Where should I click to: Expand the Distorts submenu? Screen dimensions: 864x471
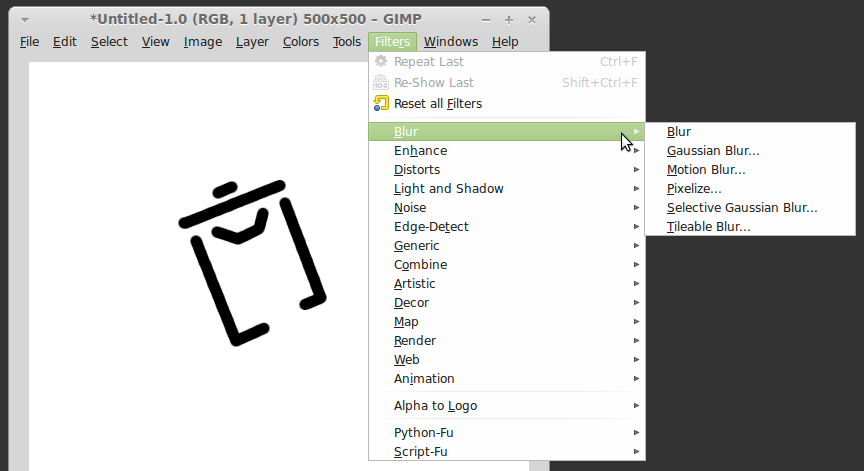coord(506,170)
